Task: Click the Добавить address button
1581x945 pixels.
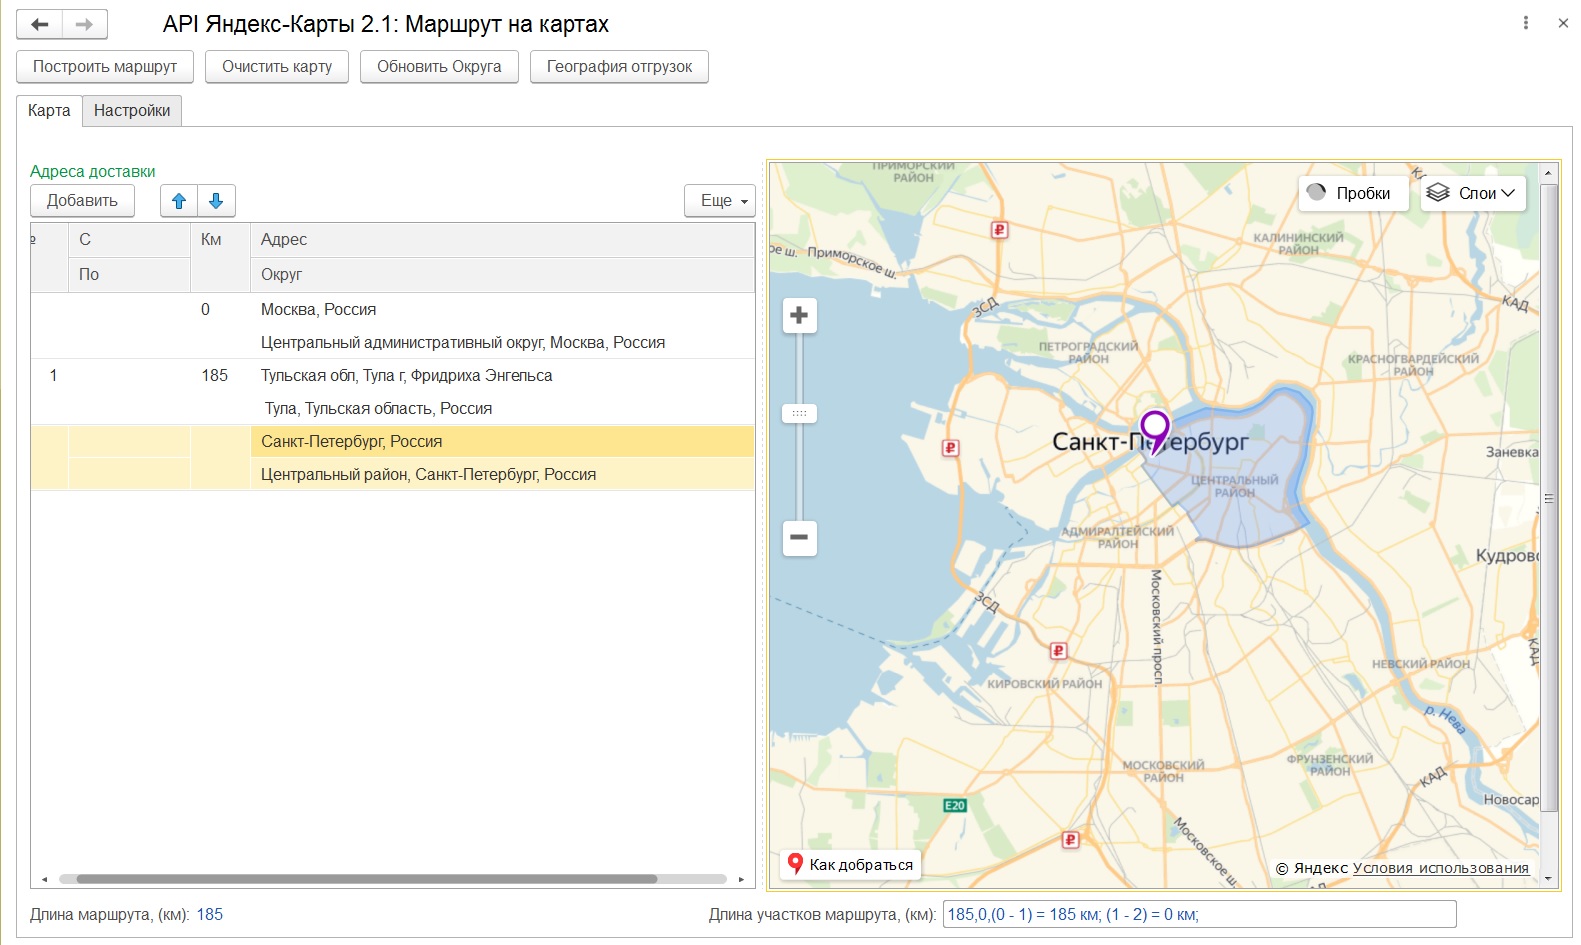Action: (82, 201)
